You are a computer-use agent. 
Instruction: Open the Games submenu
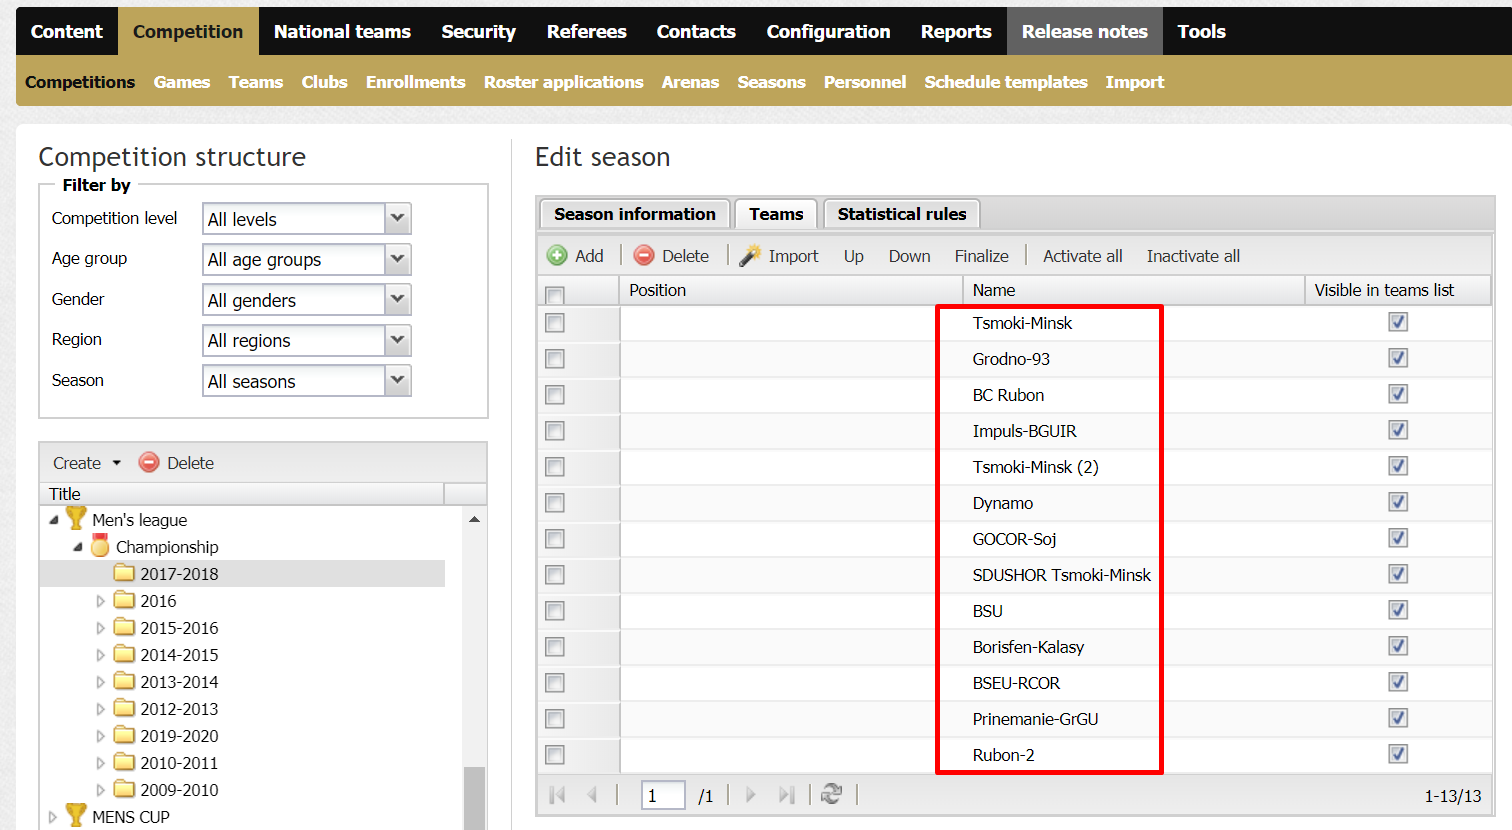pyautogui.click(x=182, y=82)
